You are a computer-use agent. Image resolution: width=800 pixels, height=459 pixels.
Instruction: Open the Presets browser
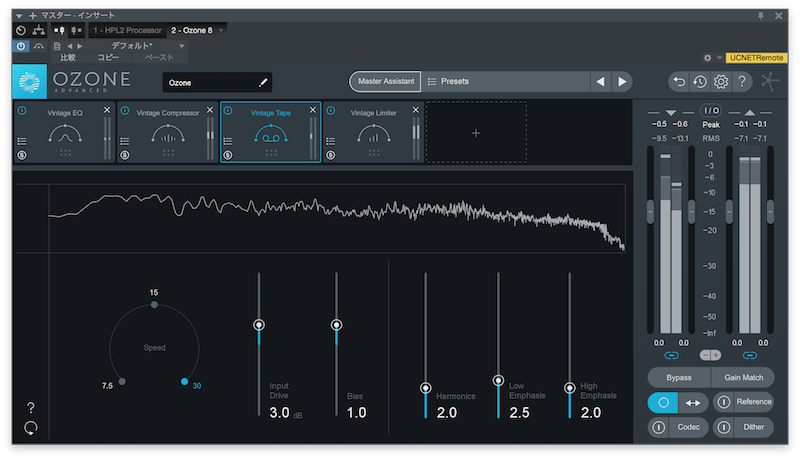click(505, 82)
